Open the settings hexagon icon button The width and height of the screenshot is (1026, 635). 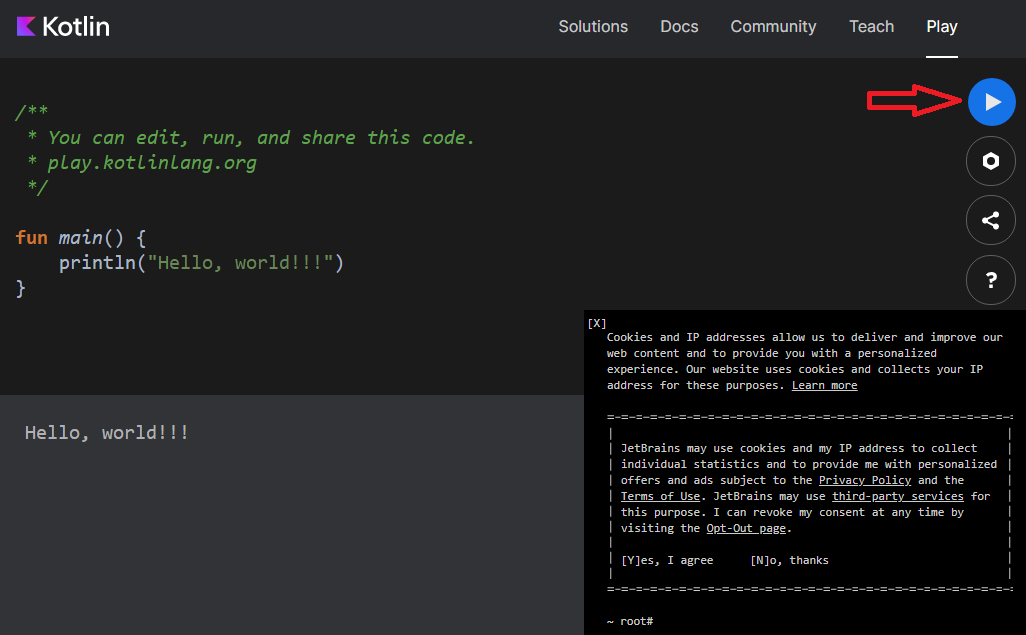coord(991,161)
